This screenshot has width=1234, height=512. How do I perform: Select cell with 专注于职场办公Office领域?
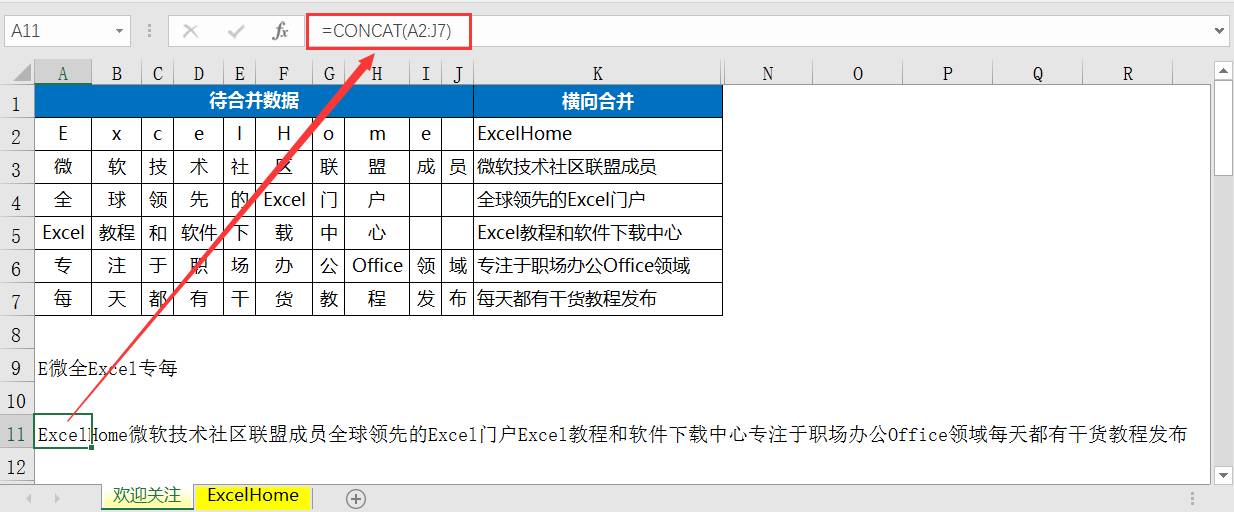coord(597,266)
